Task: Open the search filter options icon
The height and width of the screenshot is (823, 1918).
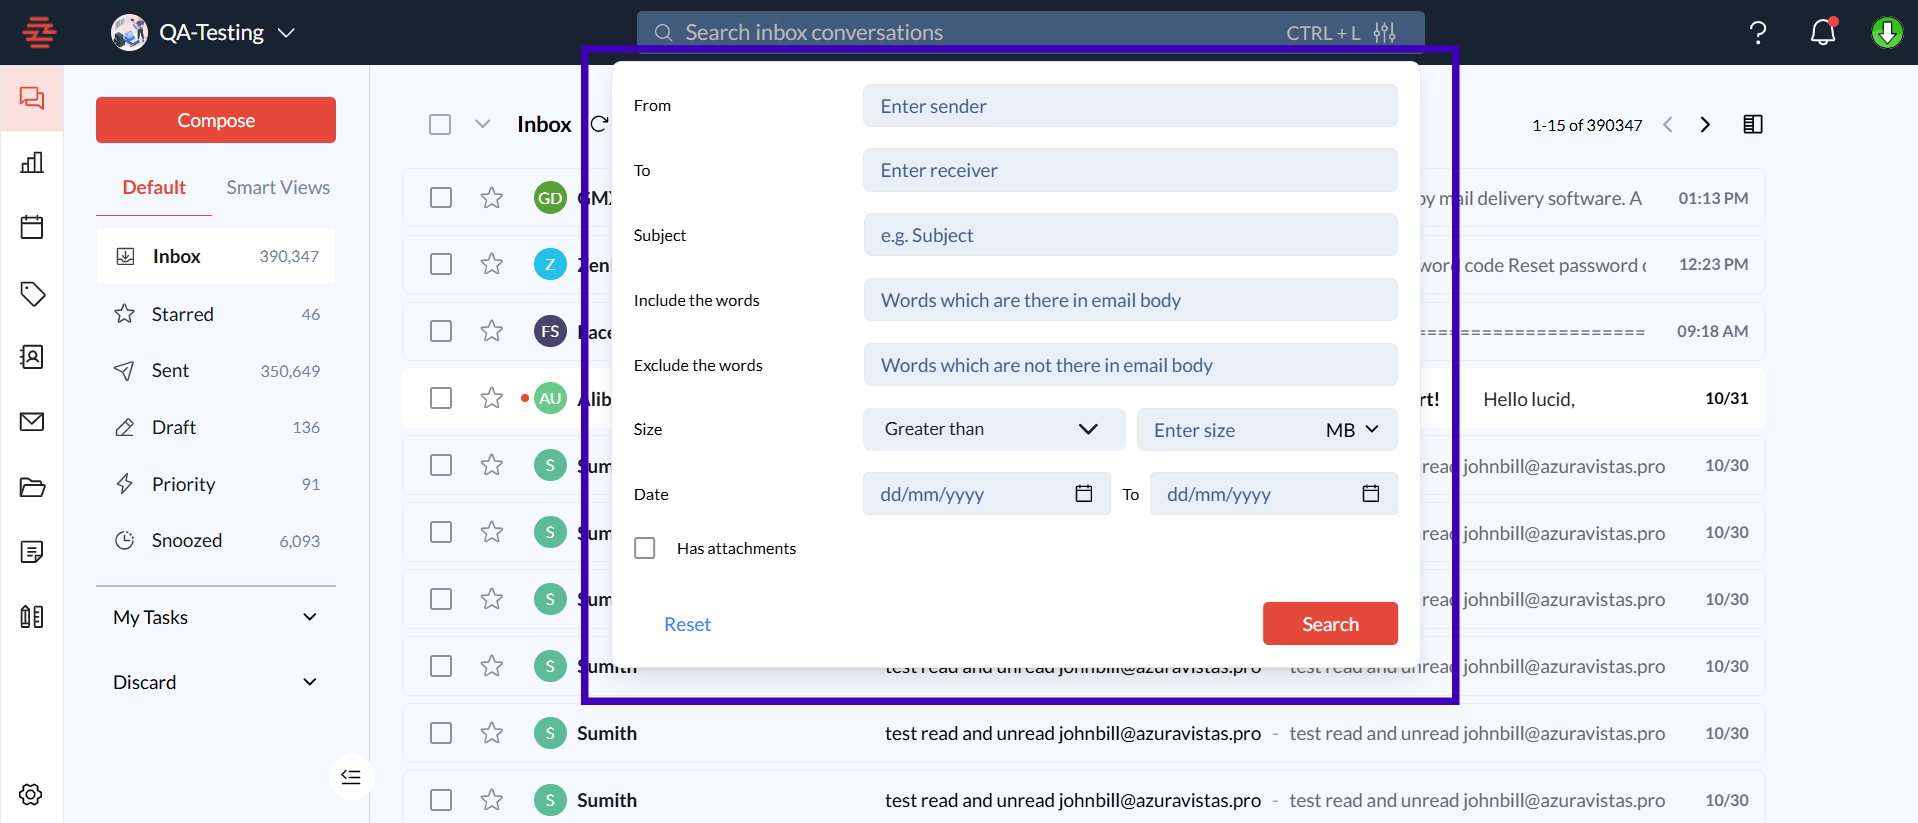Action: pyautogui.click(x=1384, y=33)
